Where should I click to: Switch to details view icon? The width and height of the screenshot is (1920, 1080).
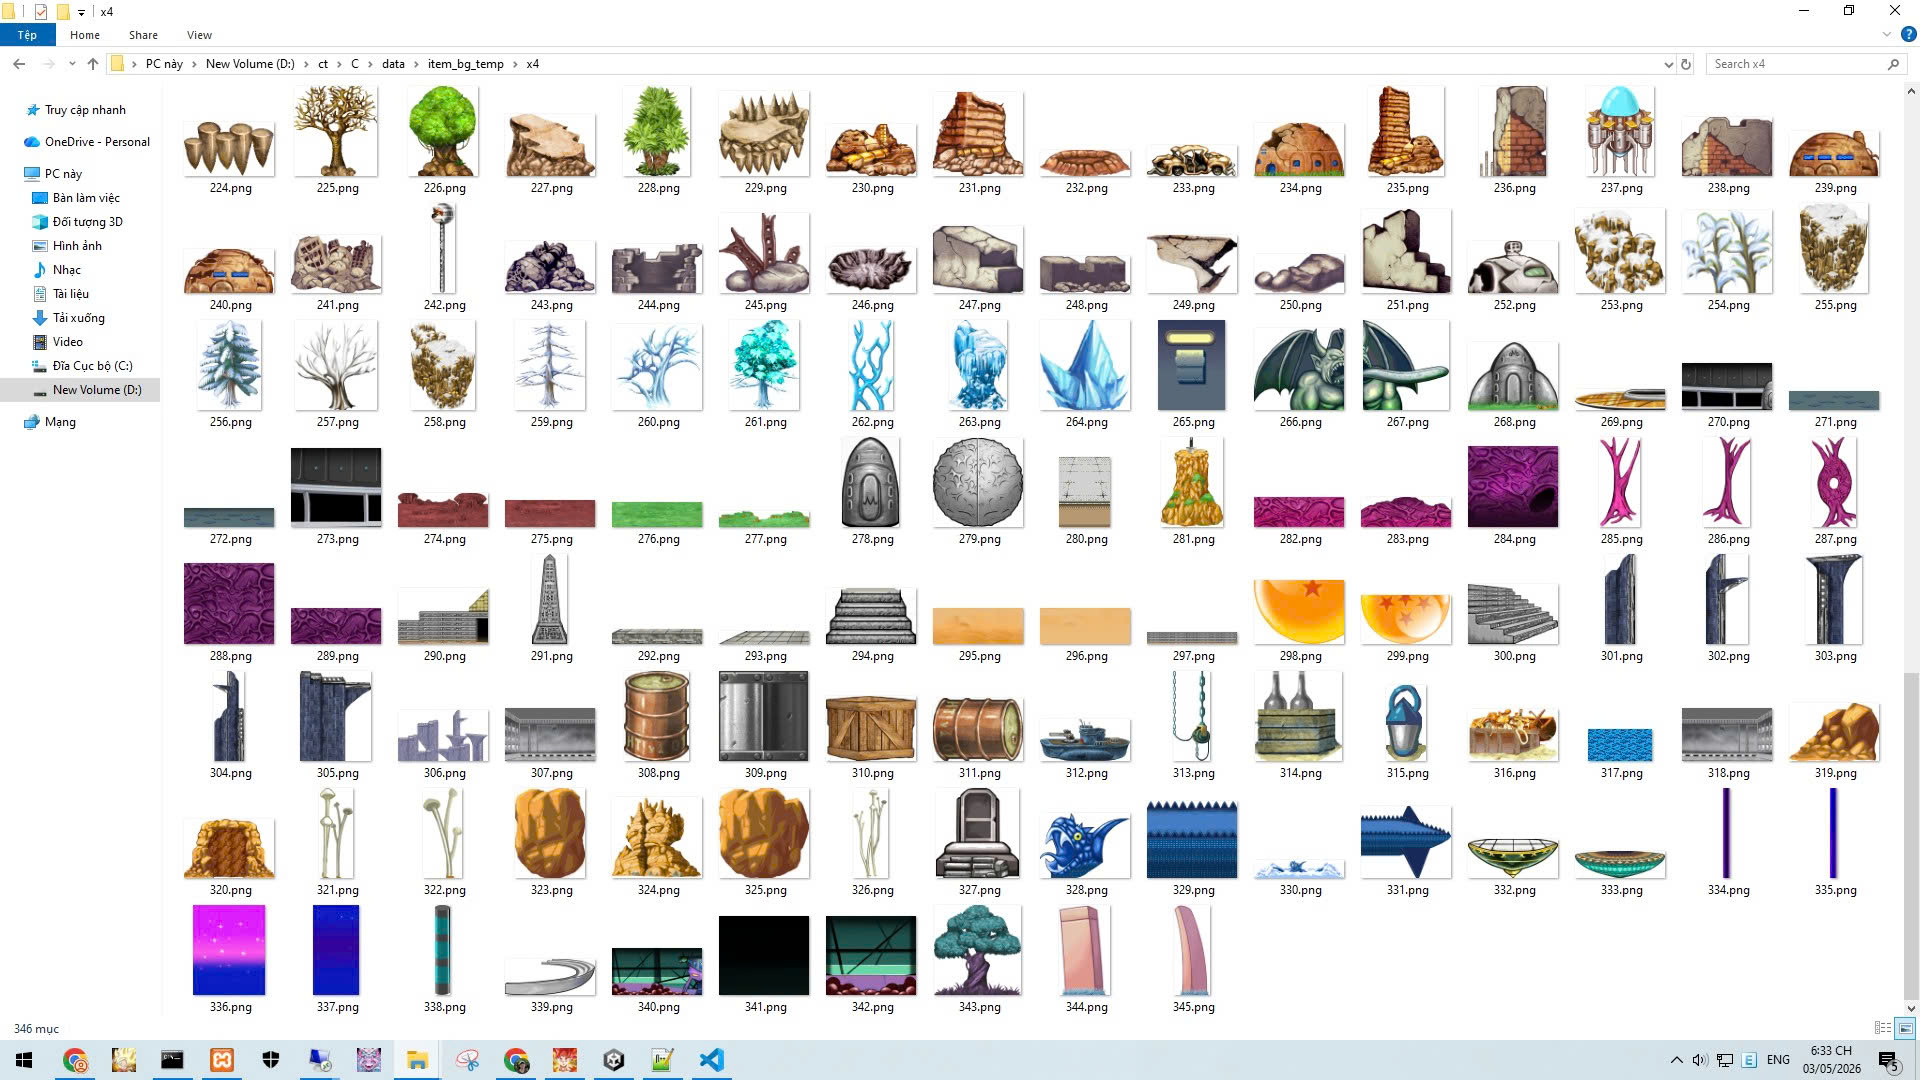click(1882, 1028)
